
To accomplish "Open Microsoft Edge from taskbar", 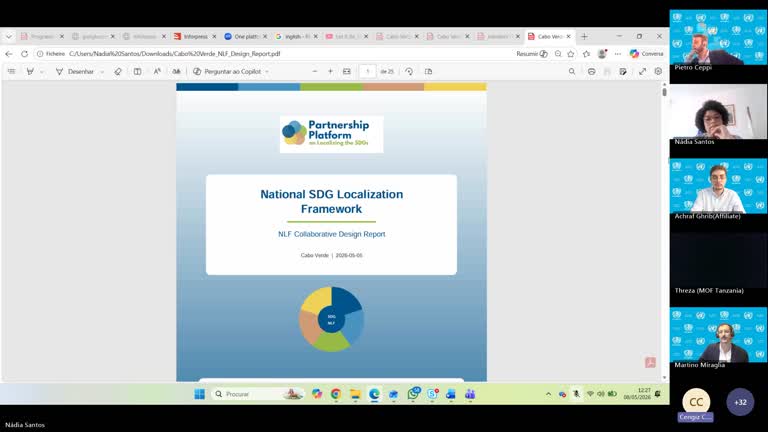I will pos(374,394).
